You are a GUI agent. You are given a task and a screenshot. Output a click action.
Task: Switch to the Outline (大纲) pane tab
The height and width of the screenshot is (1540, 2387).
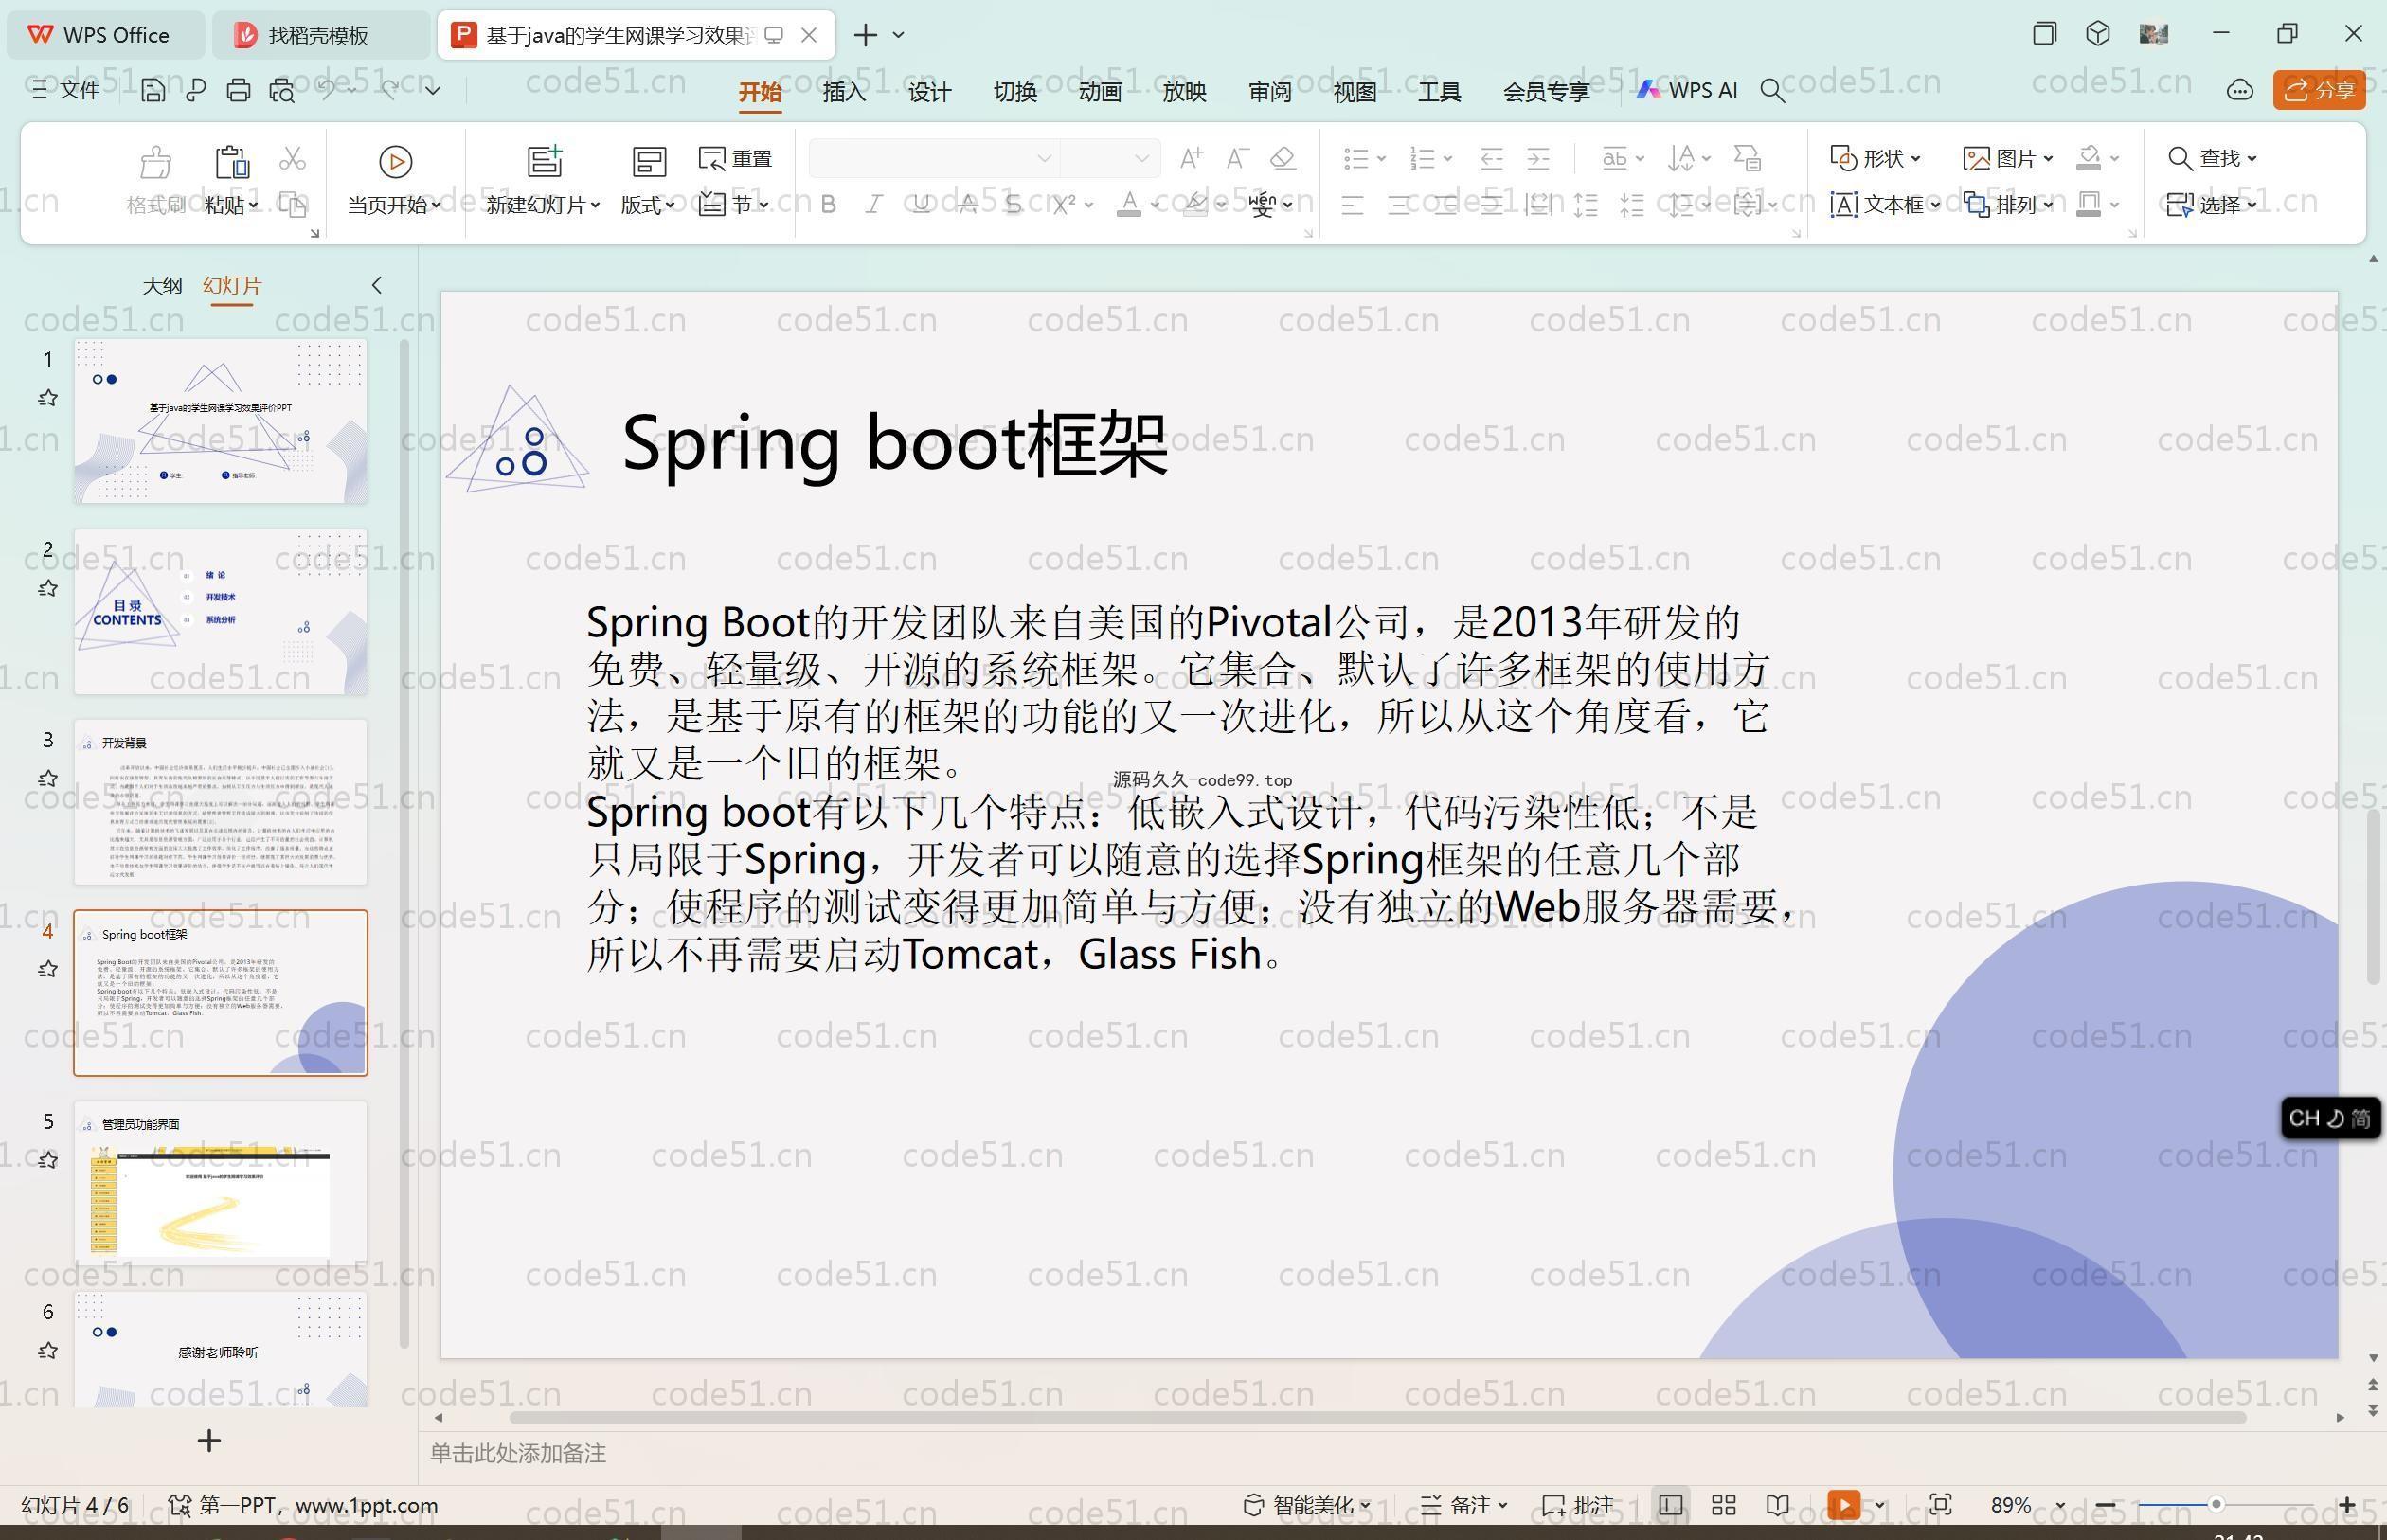tap(162, 285)
